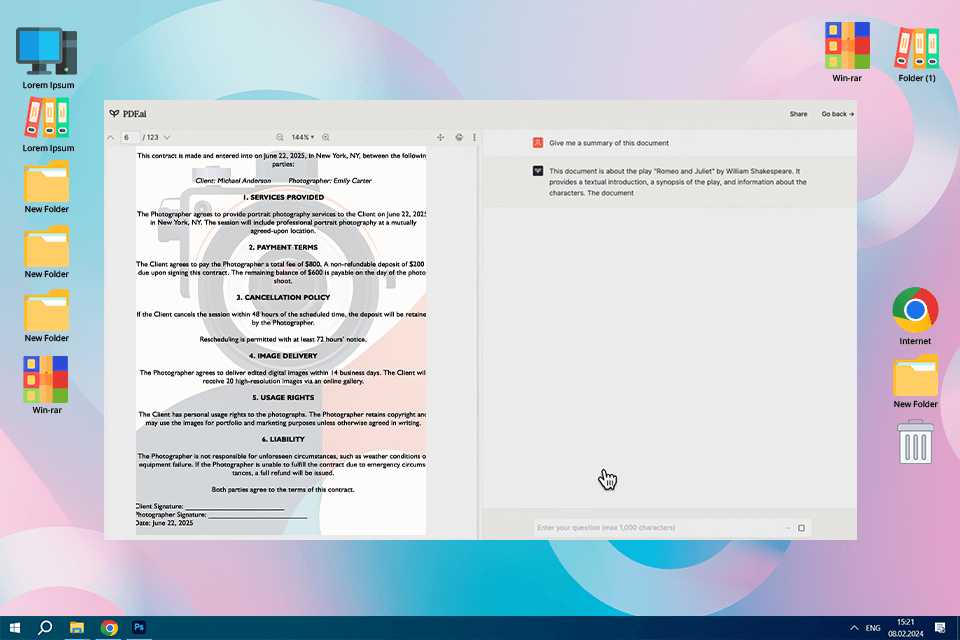Click the '4. IMAGE DELIVERY' heading
The width and height of the screenshot is (960, 640).
coord(283,355)
